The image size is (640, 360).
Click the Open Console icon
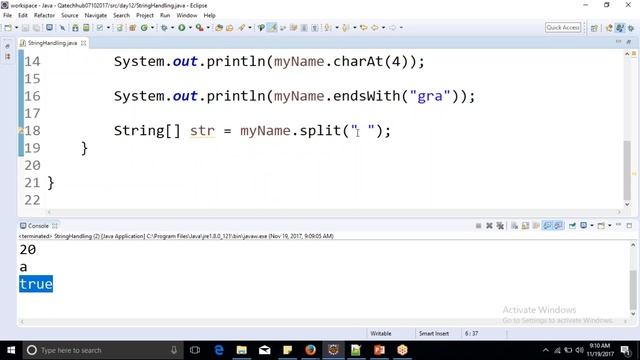(601, 226)
